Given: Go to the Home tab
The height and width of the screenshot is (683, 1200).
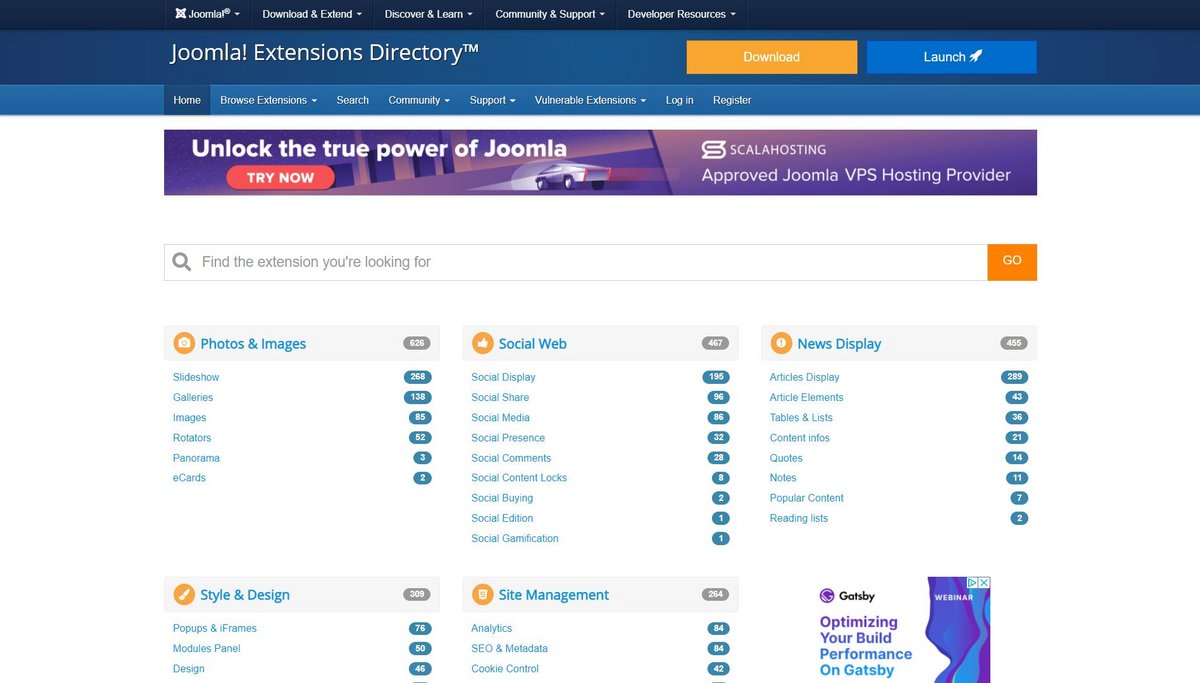Looking at the screenshot, I should point(187,100).
